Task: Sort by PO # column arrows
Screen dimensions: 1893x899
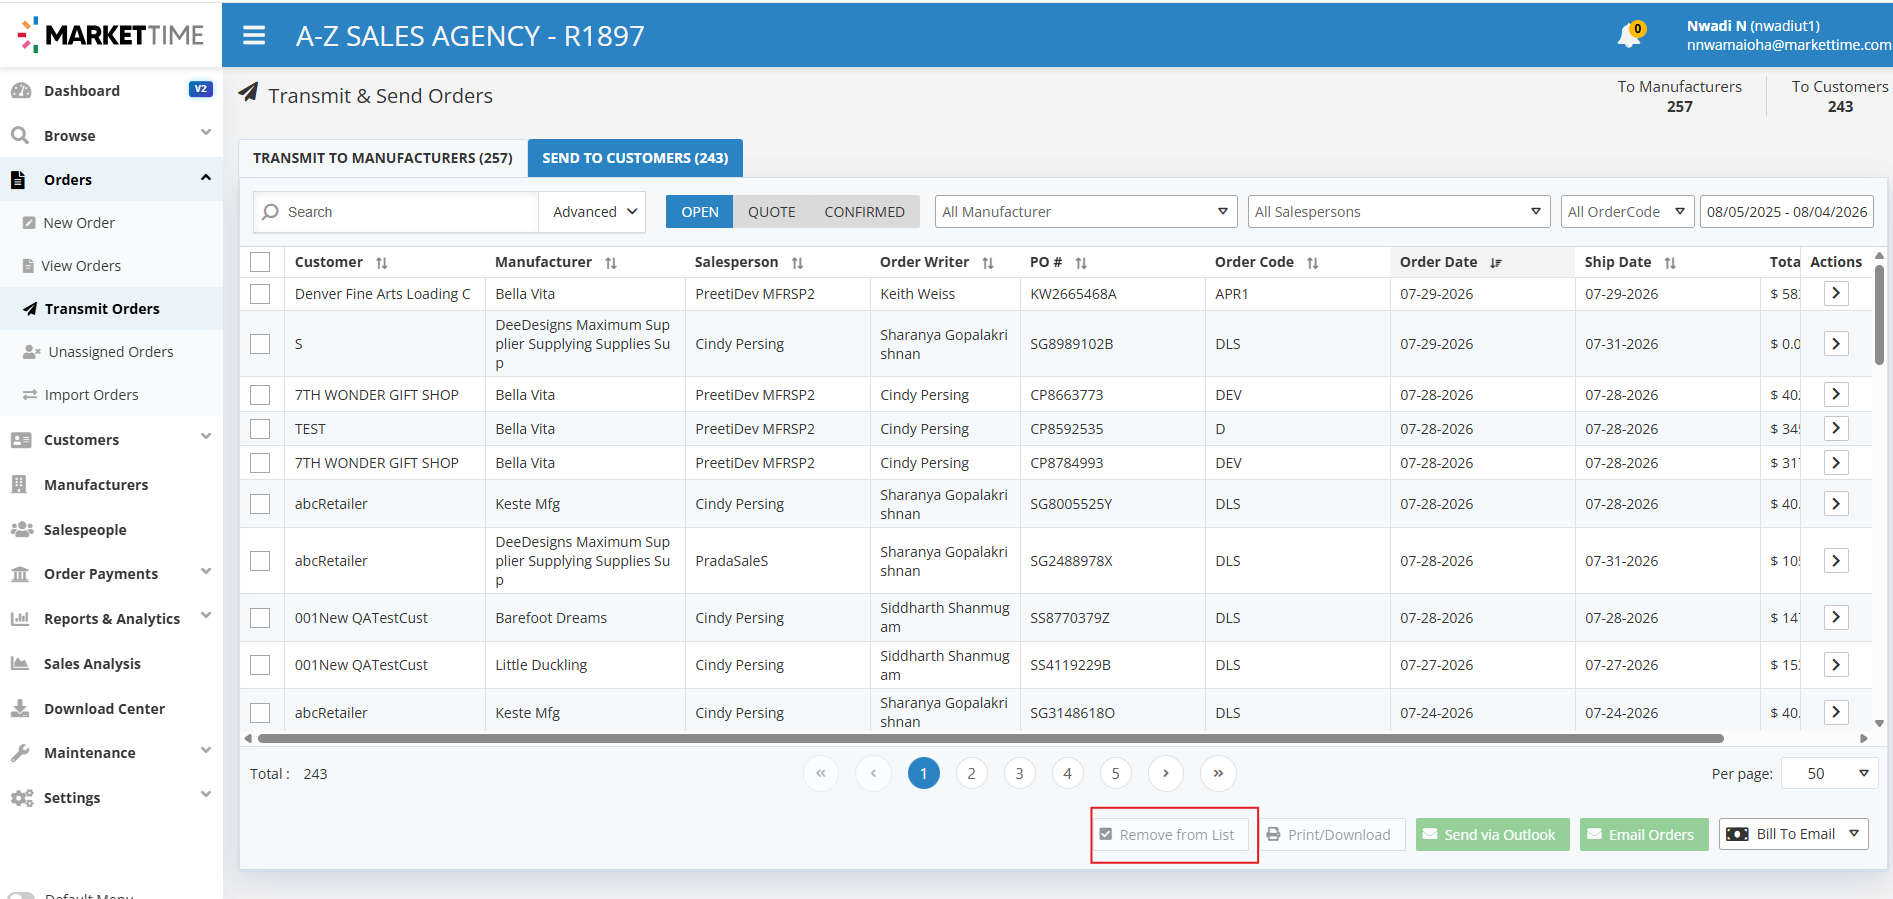Action: 1081,263
